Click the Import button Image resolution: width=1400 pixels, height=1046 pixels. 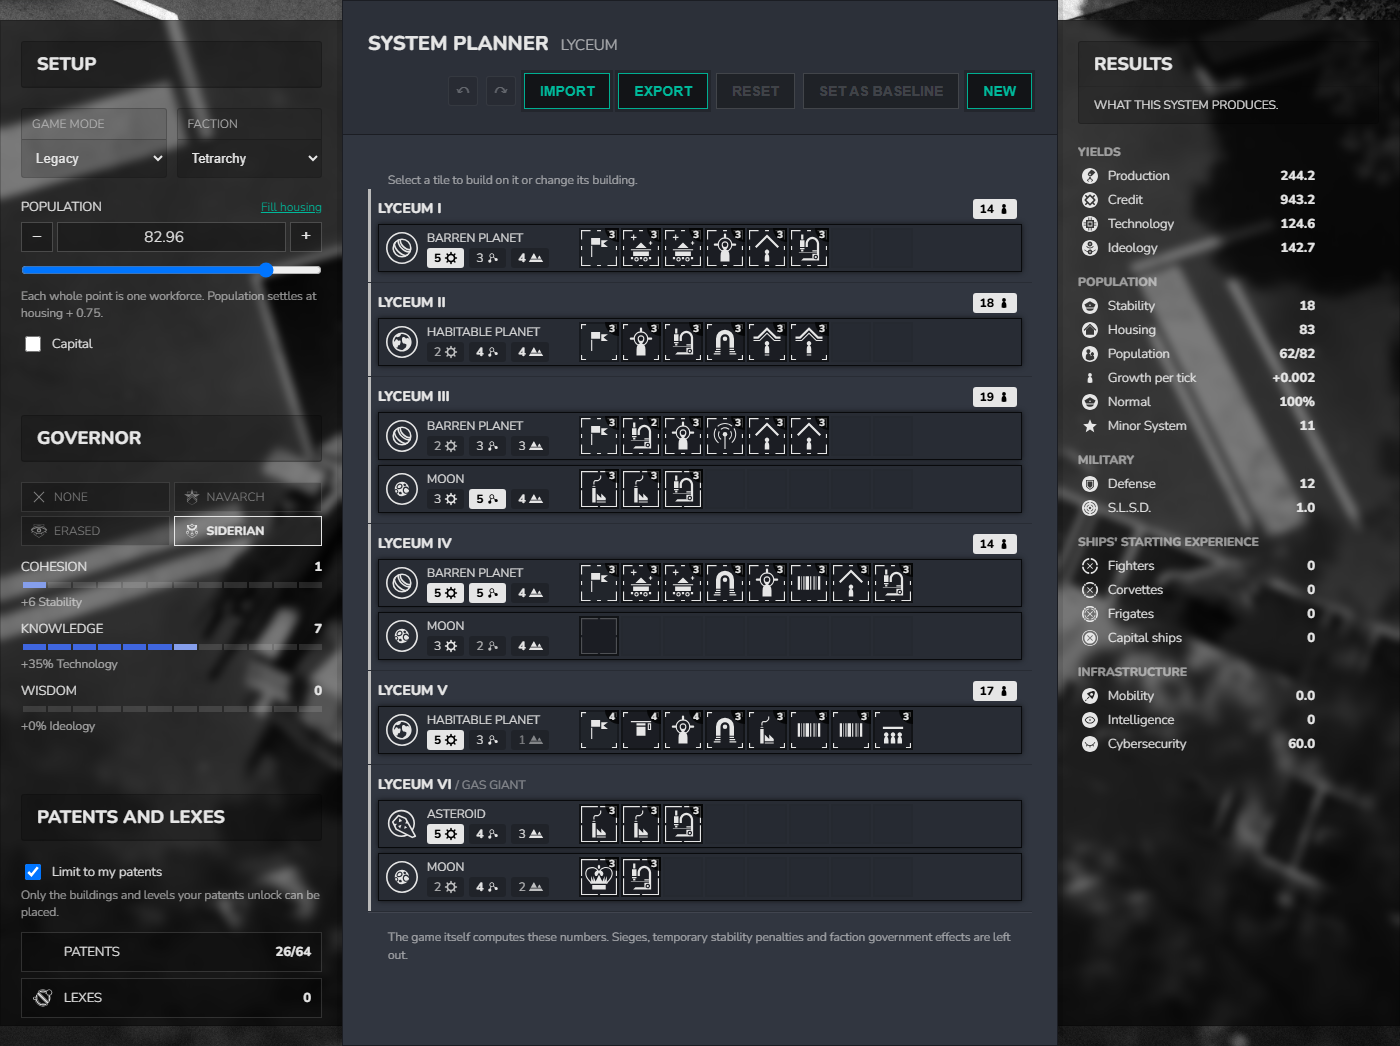(x=567, y=91)
